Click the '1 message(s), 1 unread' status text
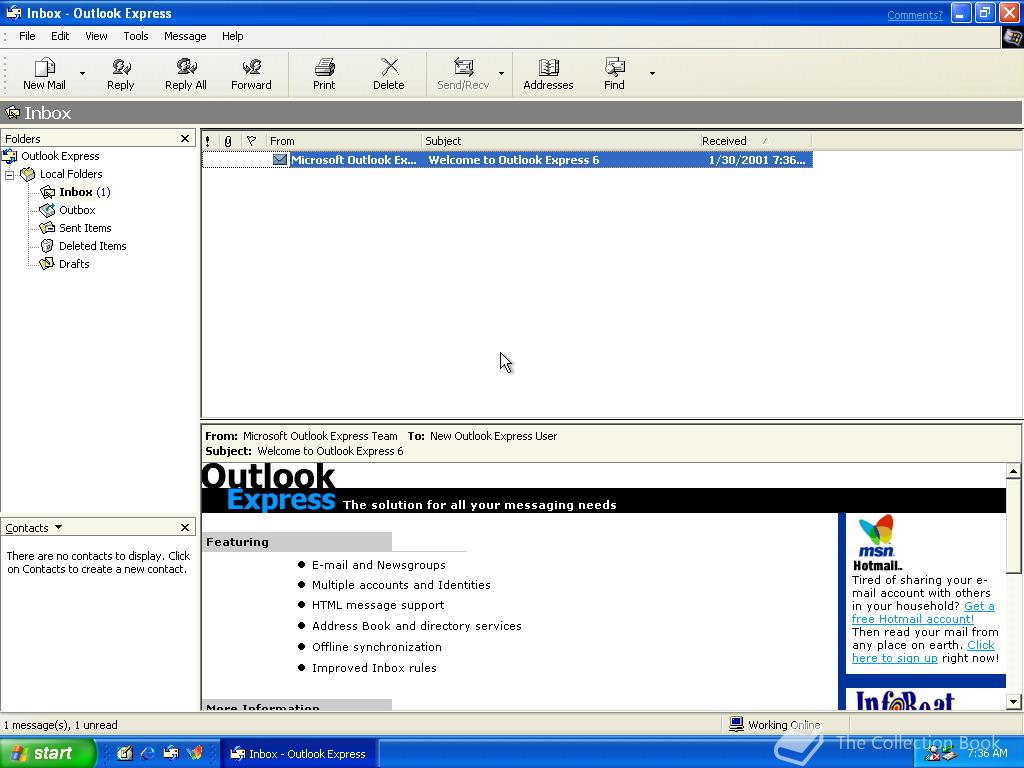 (x=61, y=725)
